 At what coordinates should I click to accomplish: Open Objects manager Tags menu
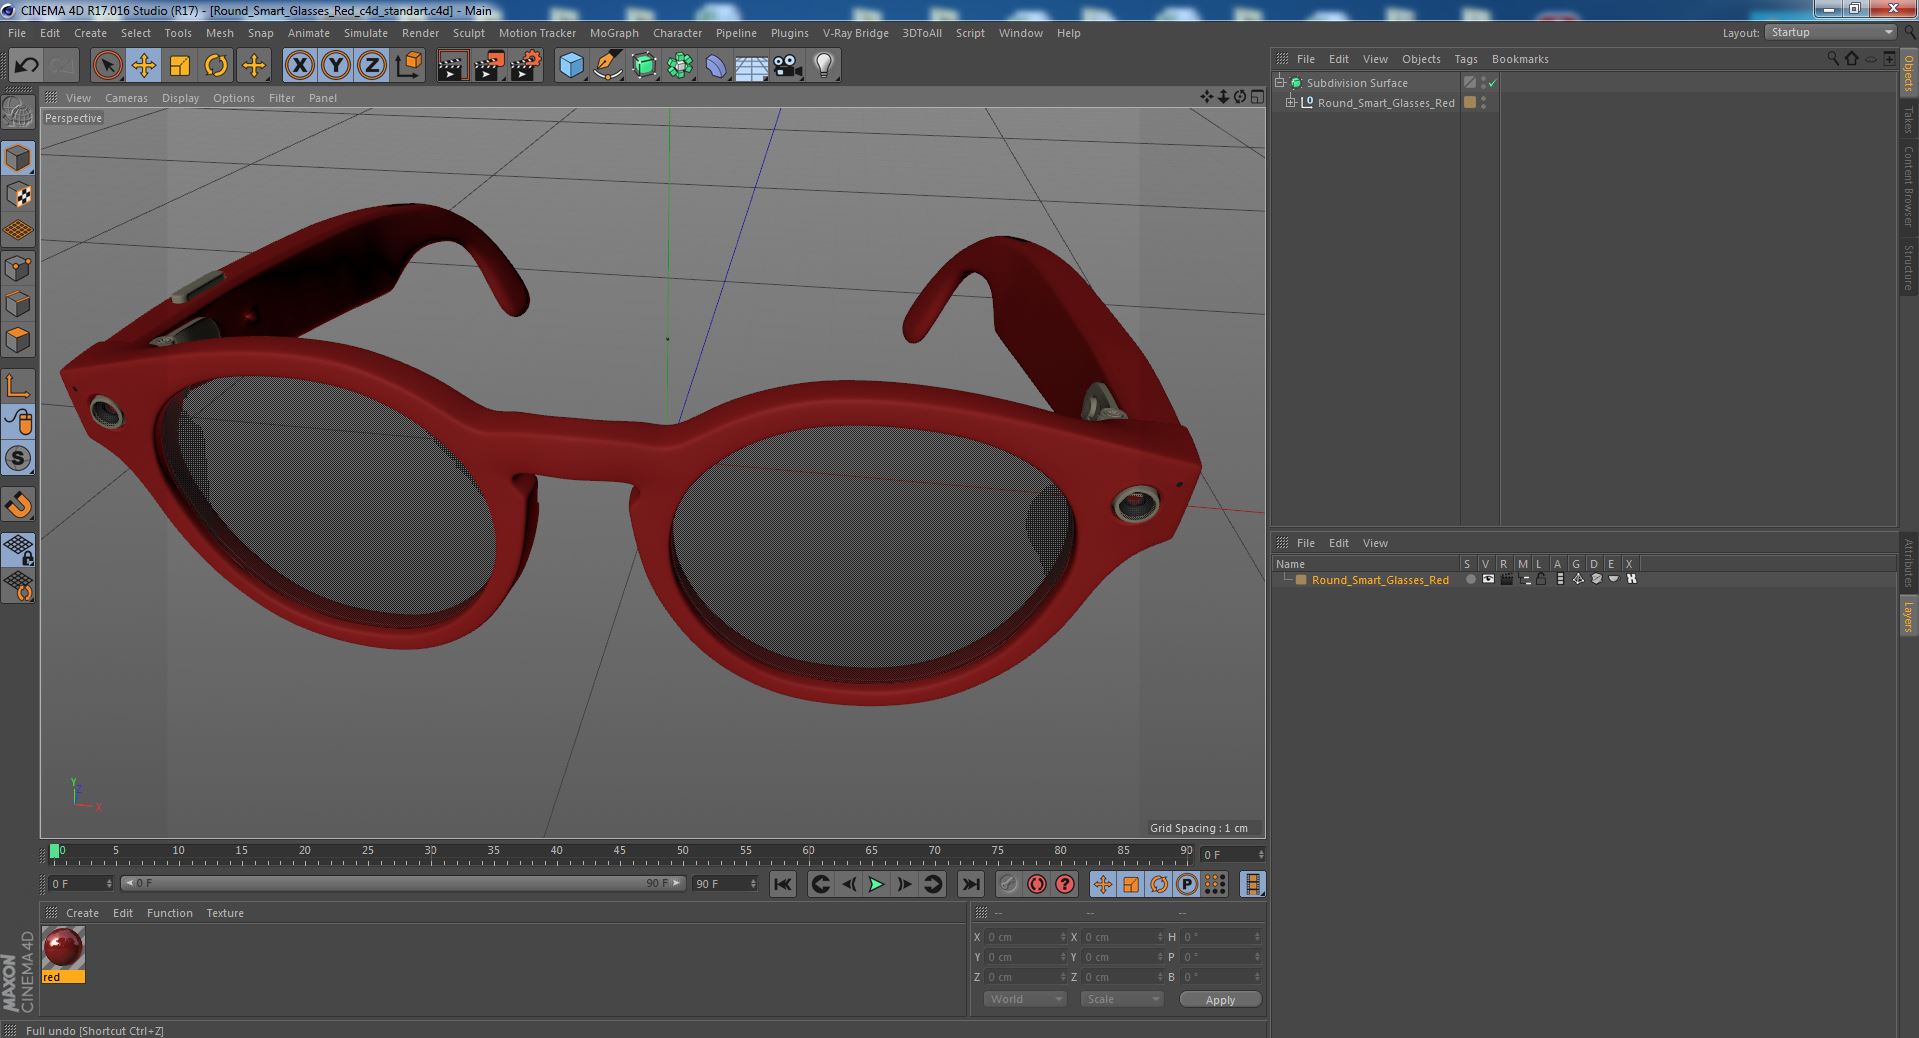click(1465, 59)
